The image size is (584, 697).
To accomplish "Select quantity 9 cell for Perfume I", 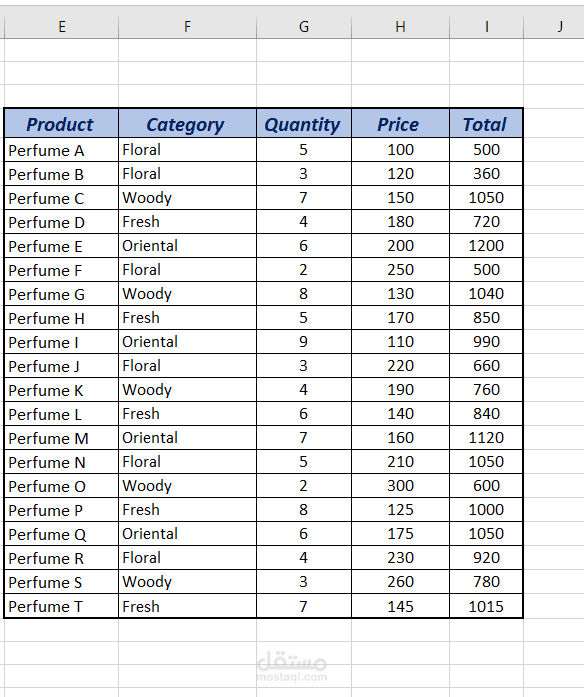I will point(304,342).
